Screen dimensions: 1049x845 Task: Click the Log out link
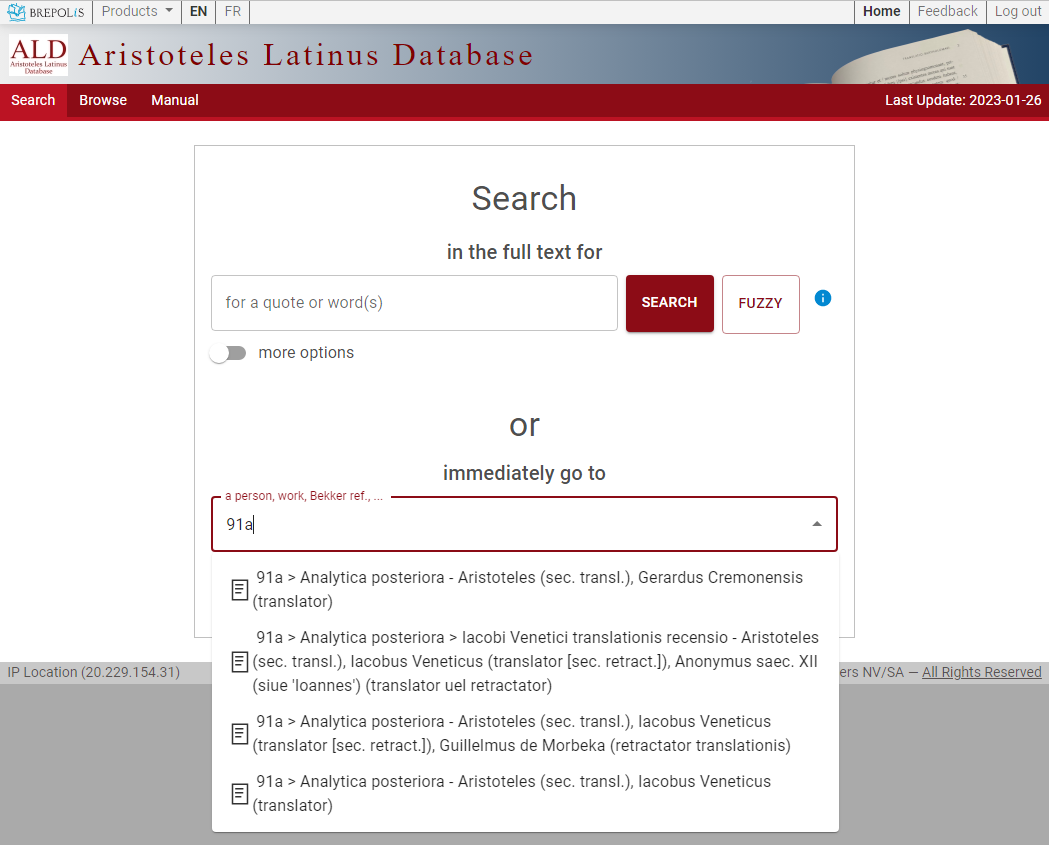click(x=1018, y=12)
